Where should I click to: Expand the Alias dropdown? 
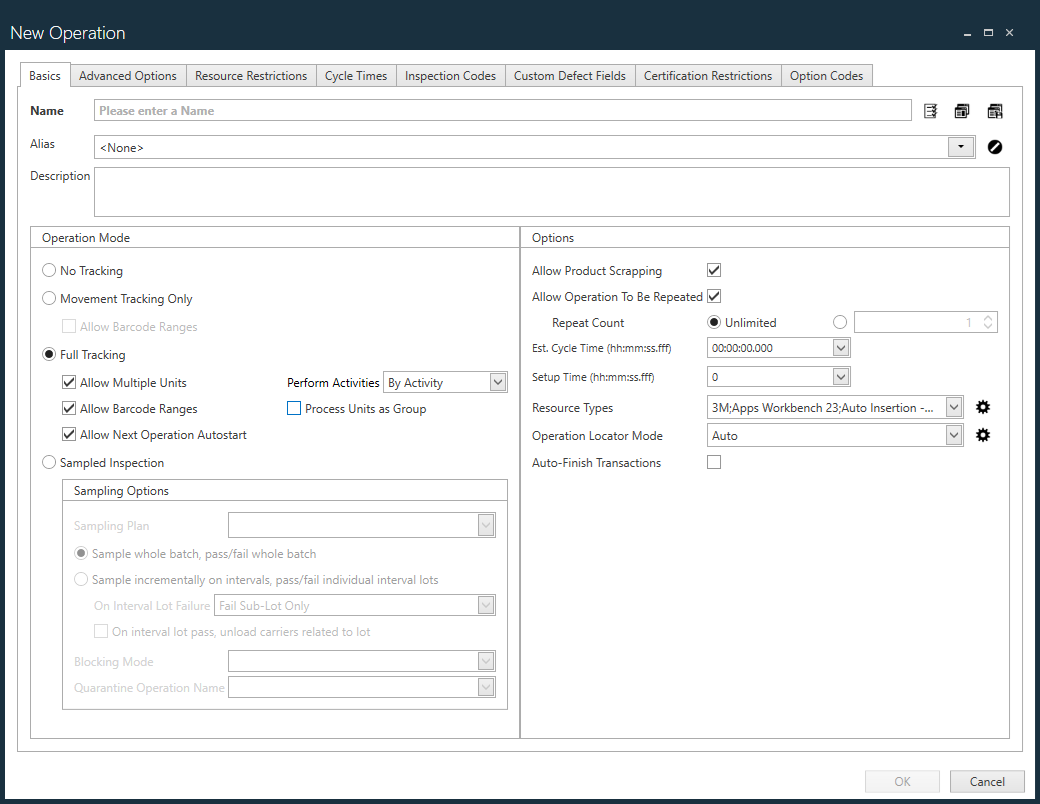click(x=960, y=147)
